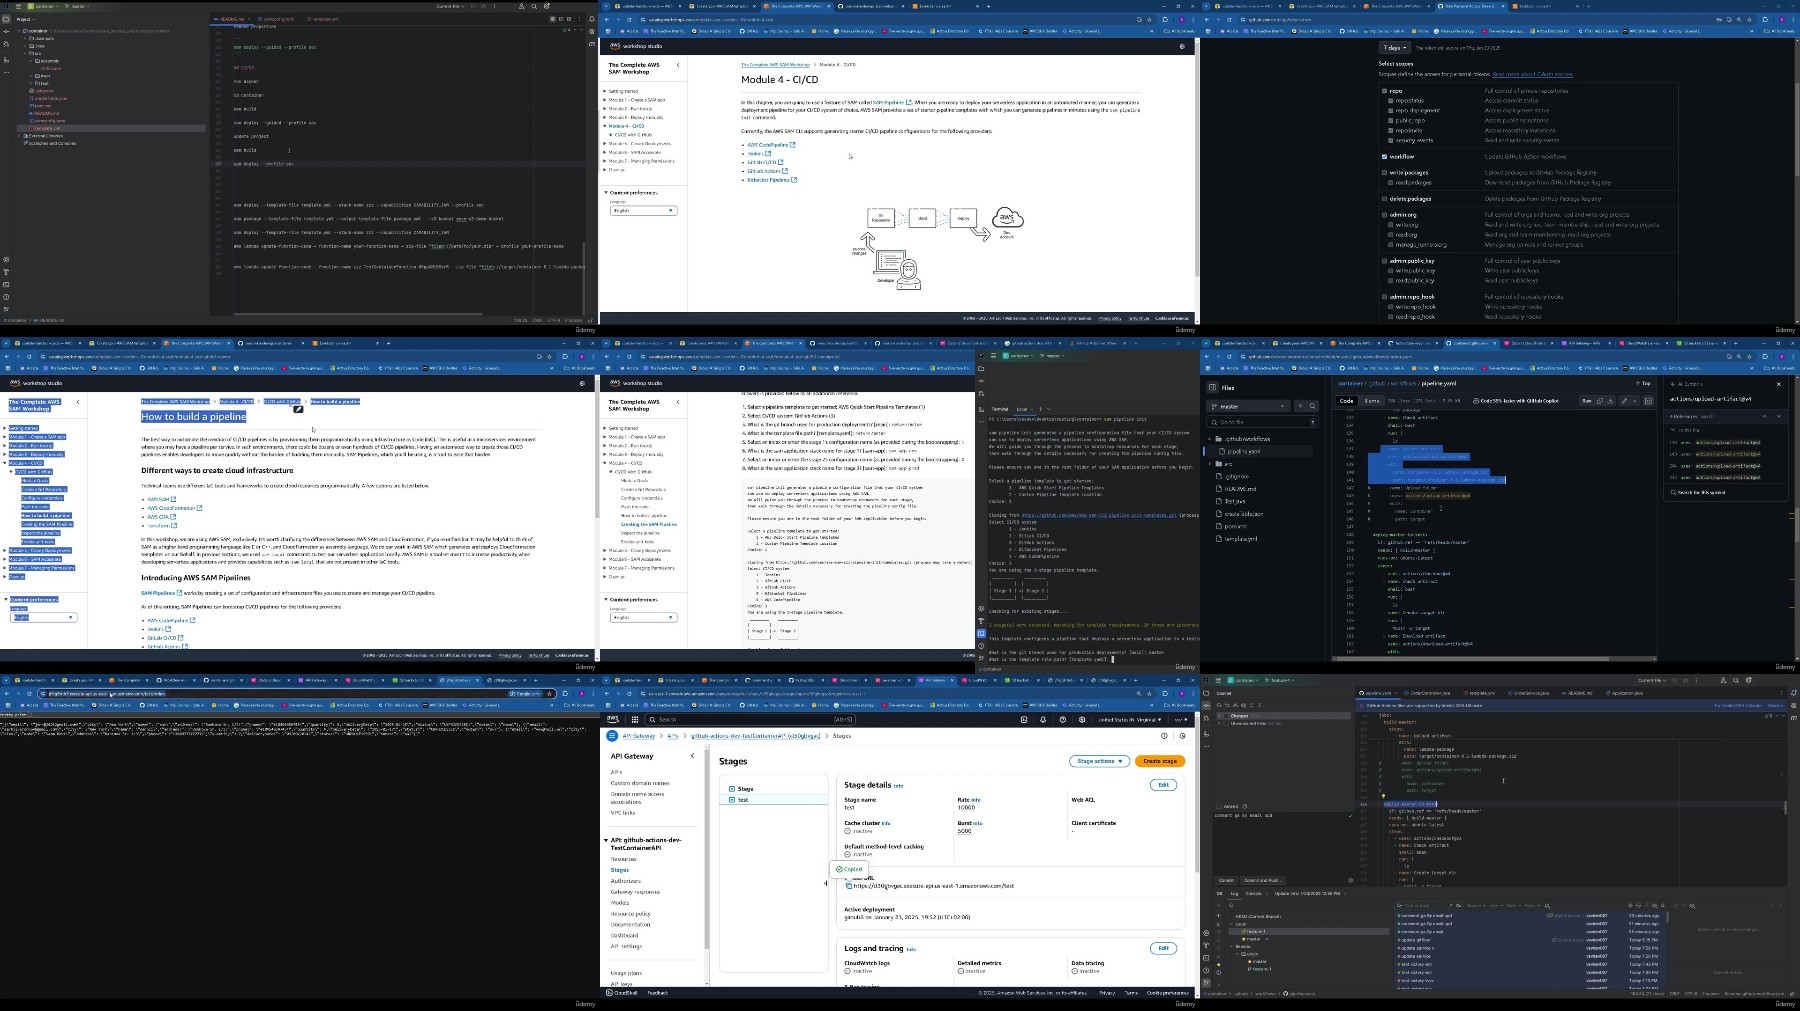Open Authorizers in API Gateway sidebar
Image resolution: width=1800 pixels, height=1011 pixels.
(x=626, y=881)
